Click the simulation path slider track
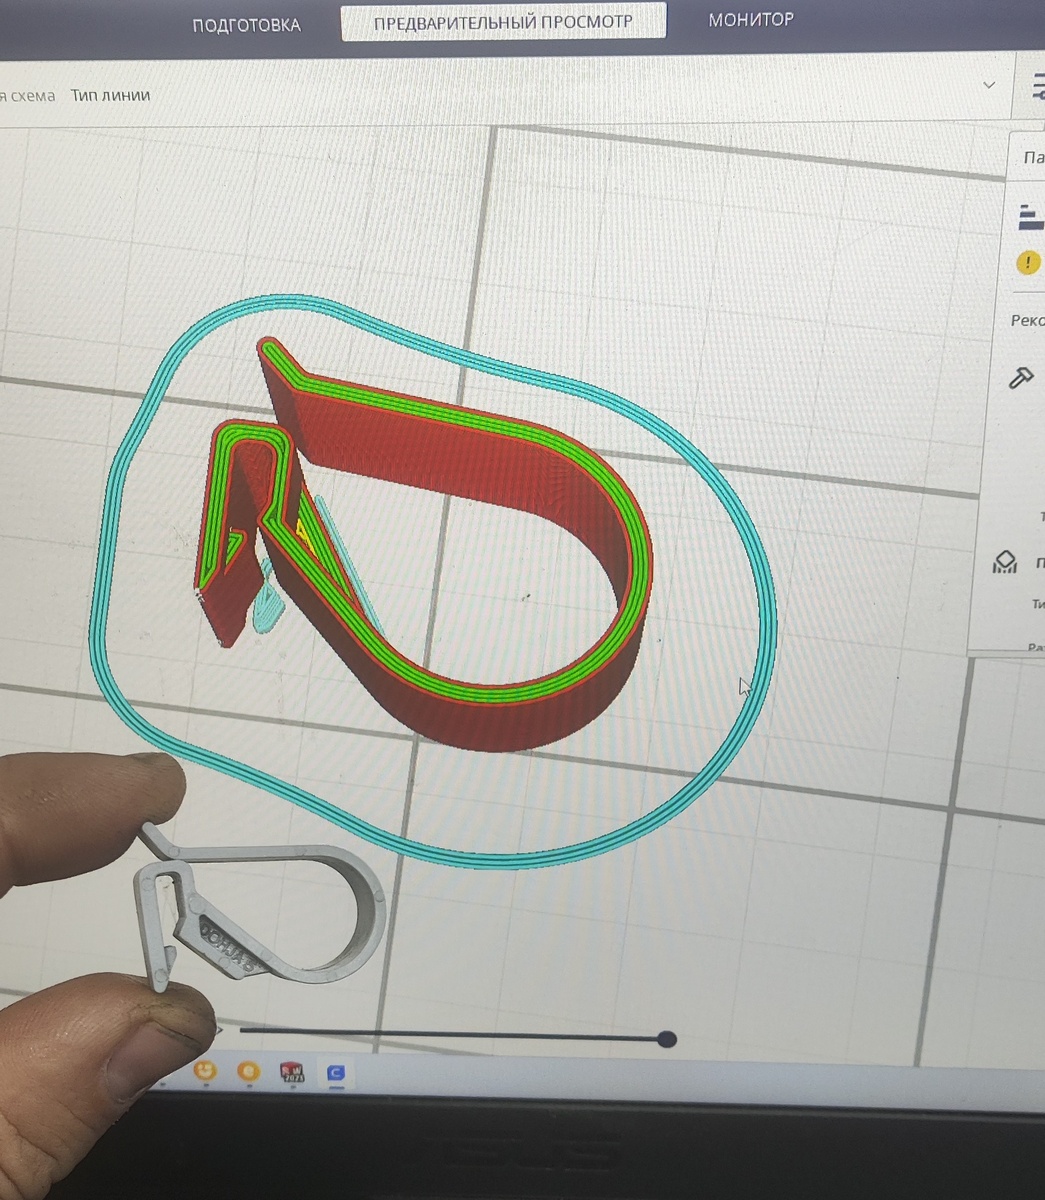Image resolution: width=1045 pixels, height=1200 pixels. (x=452, y=1034)
